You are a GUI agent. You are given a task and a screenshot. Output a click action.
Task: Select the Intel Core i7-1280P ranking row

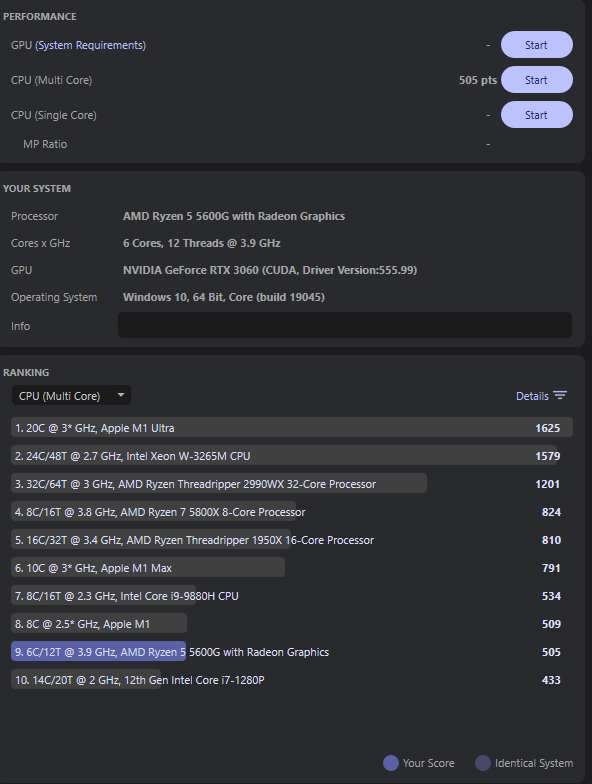292,680
